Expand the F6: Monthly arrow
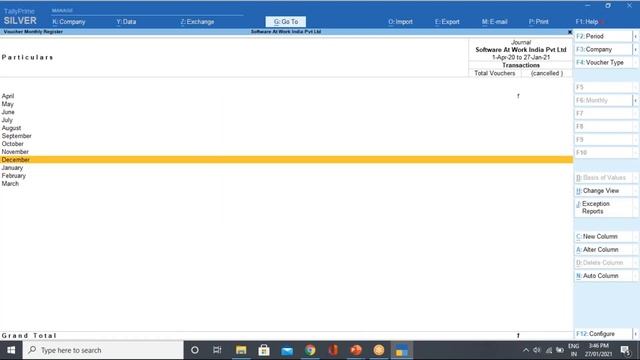 636,100
